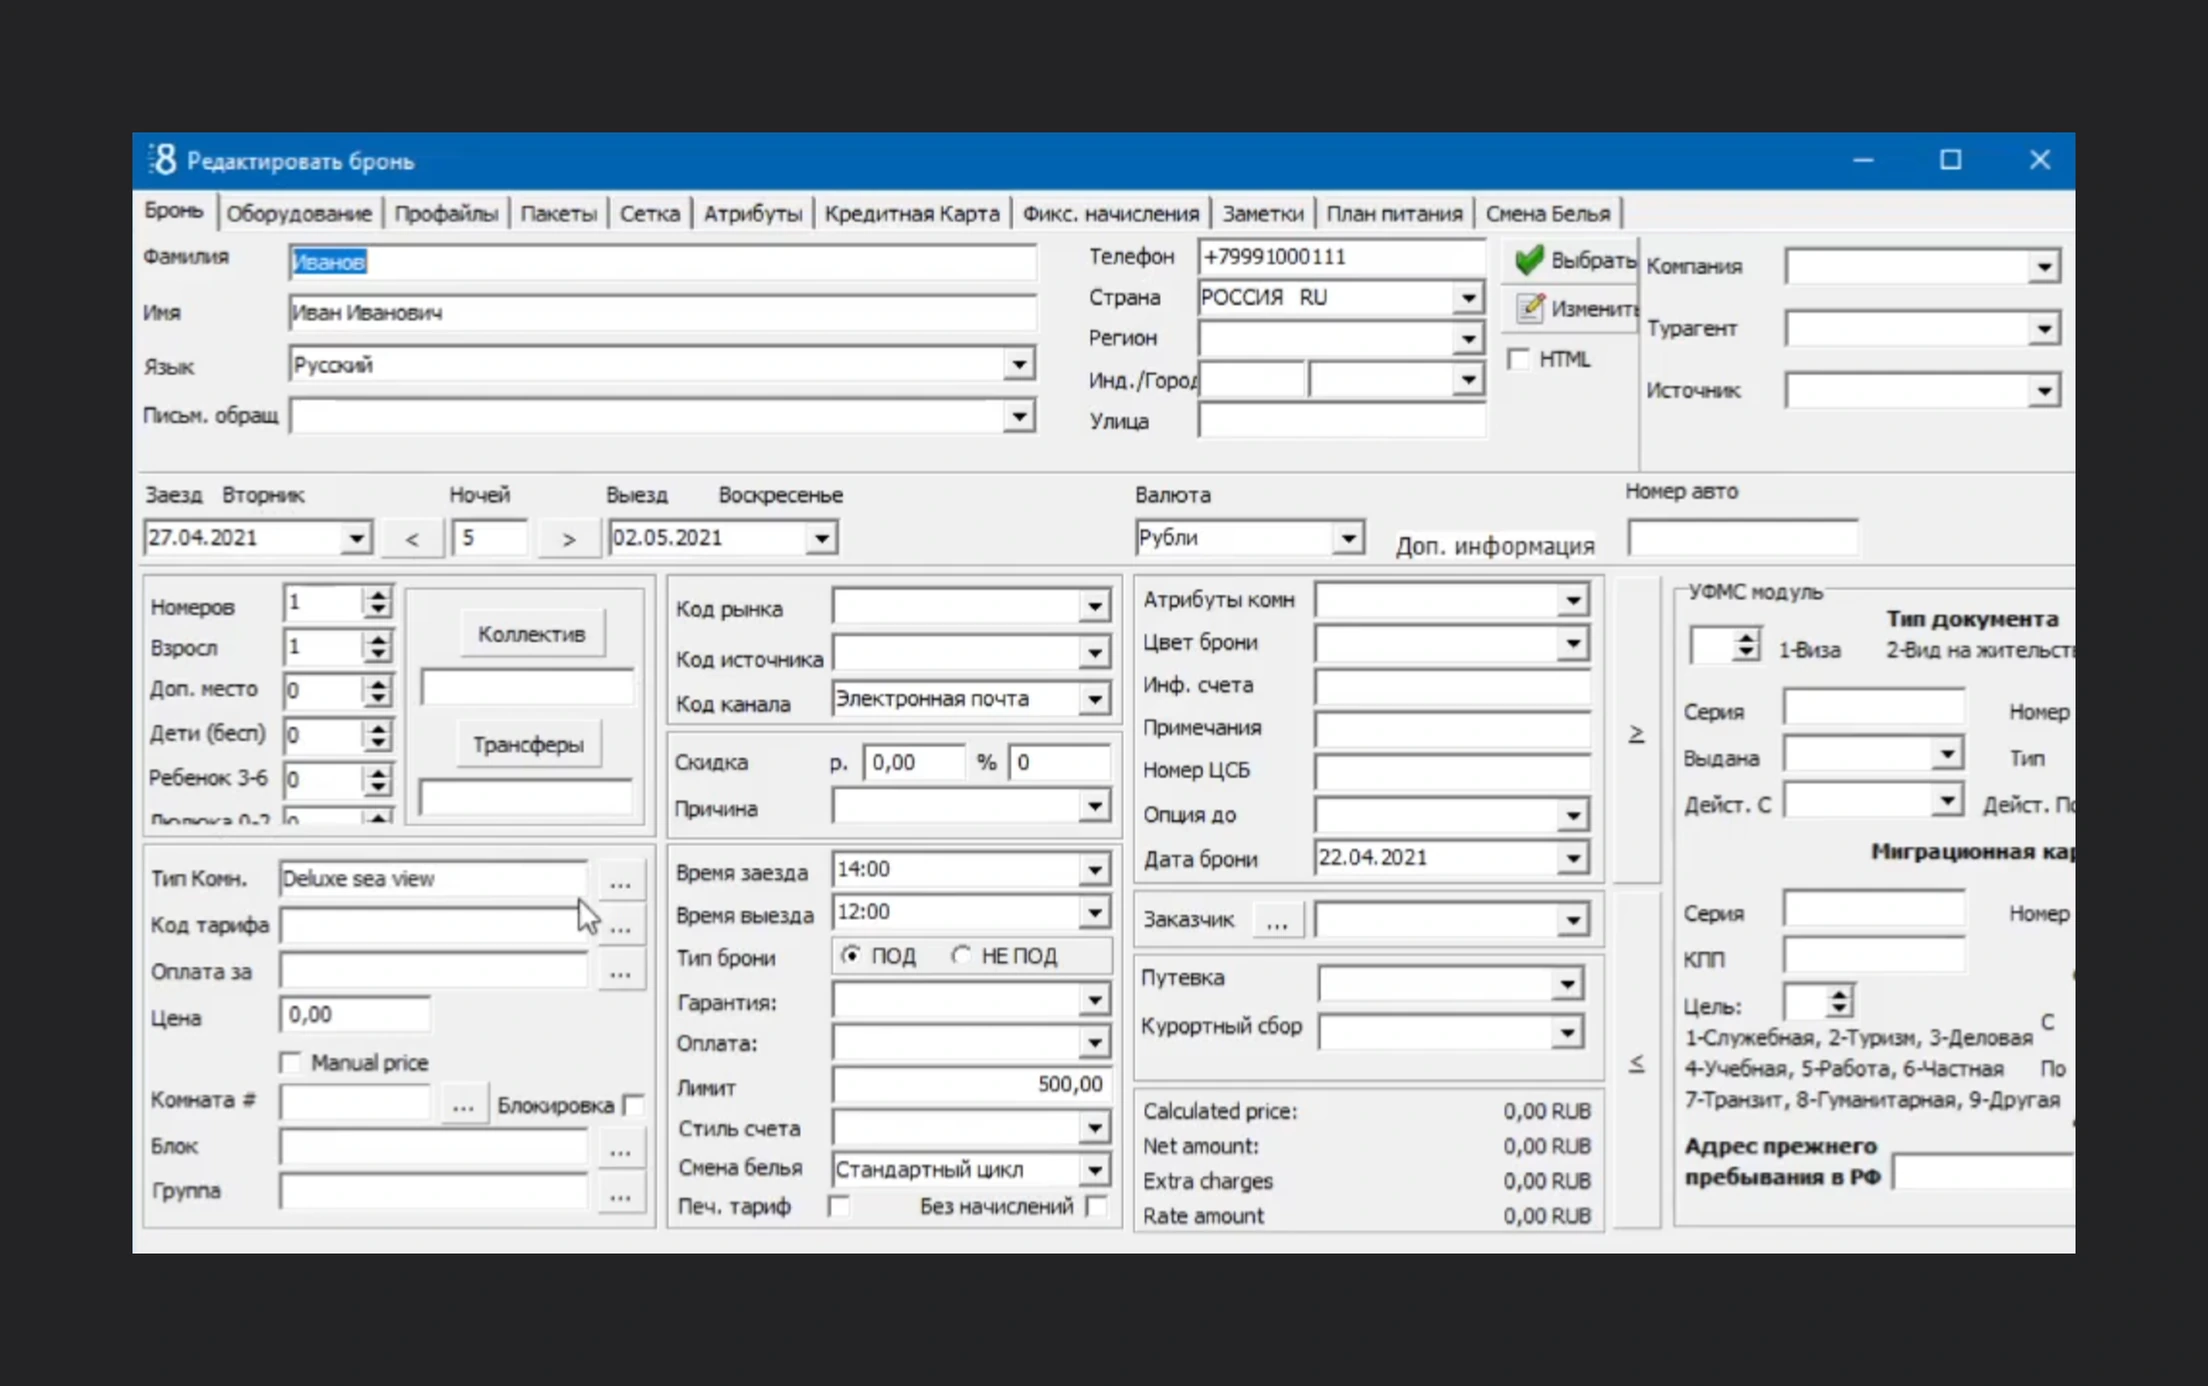The image size is (2208, 1386).
Task: Click the green checkmark Выбрать button
Action: pyautogui.click(x=1570, y=260)
